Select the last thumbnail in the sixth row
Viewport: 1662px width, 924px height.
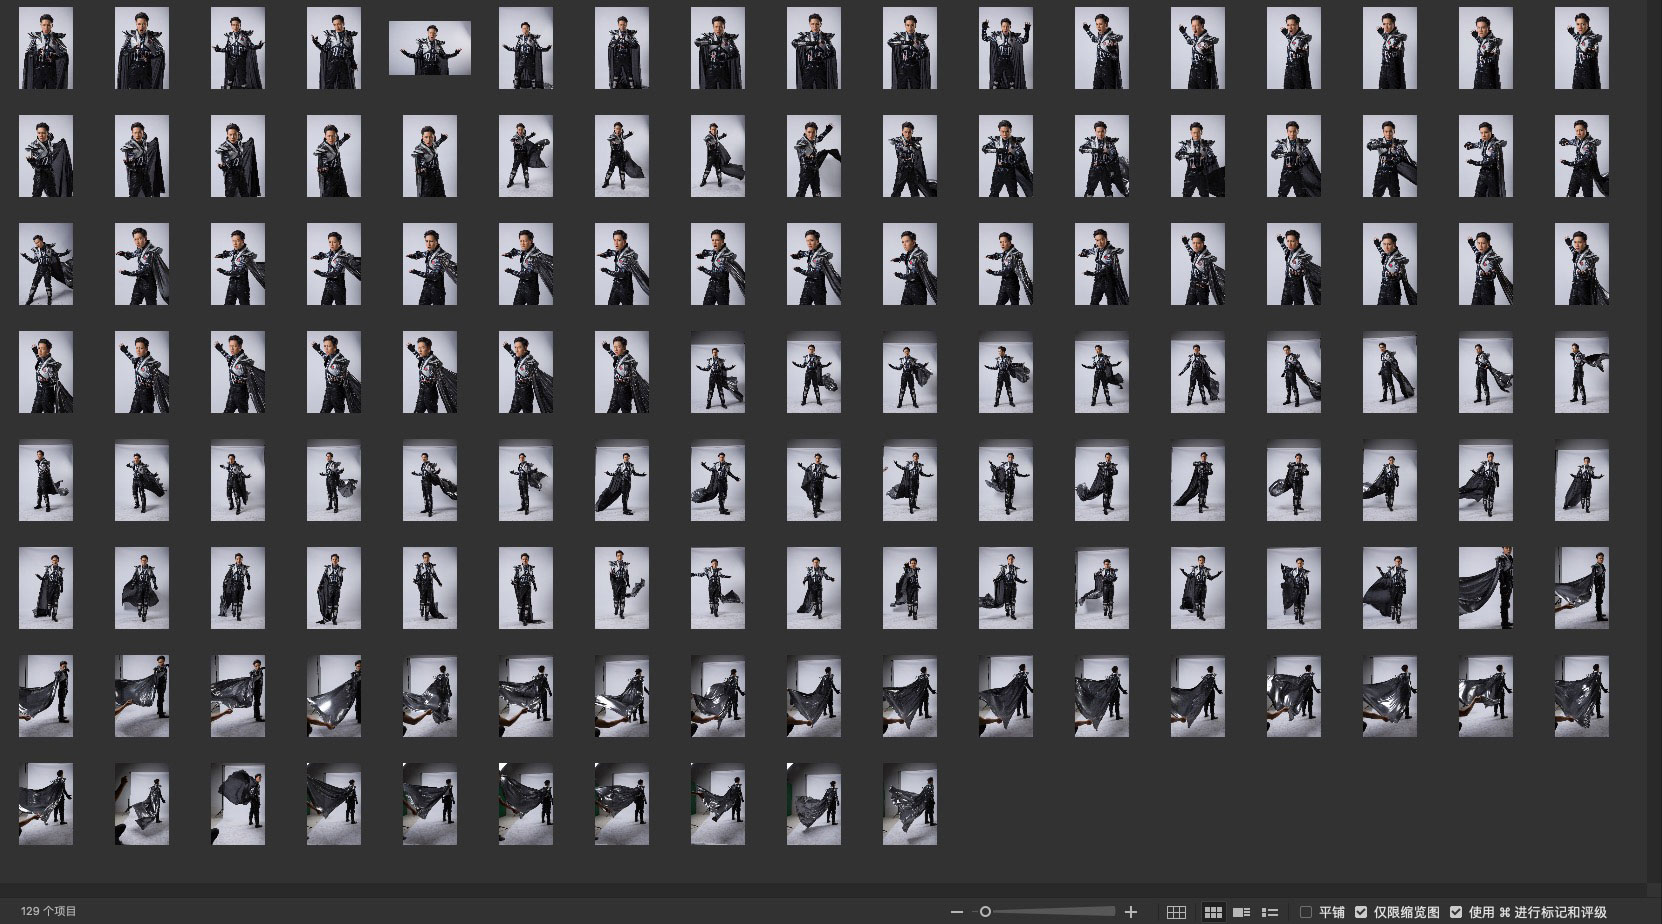1581,588
